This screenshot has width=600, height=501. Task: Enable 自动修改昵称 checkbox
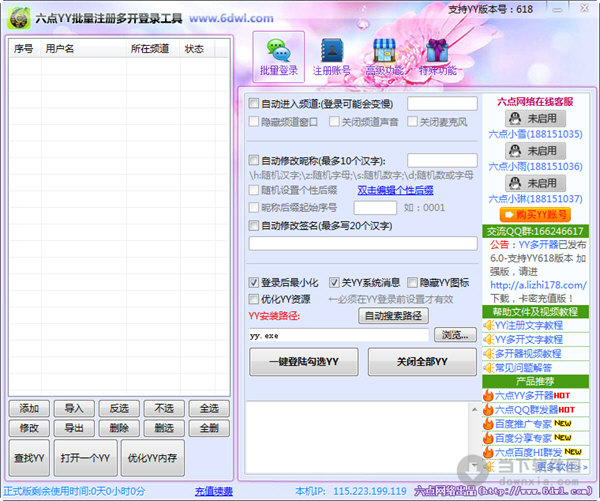pyautogui.click(x=253, y=160)
